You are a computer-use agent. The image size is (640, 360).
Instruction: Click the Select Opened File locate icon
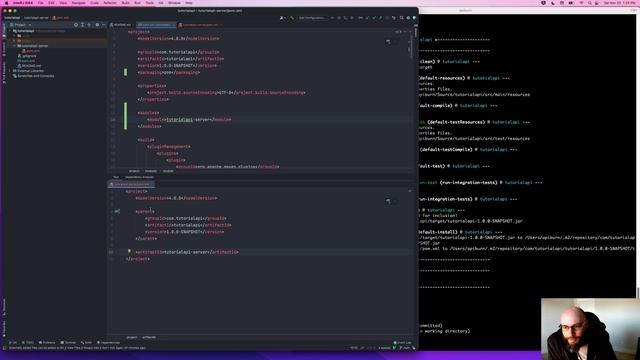[x=76, y=25]
